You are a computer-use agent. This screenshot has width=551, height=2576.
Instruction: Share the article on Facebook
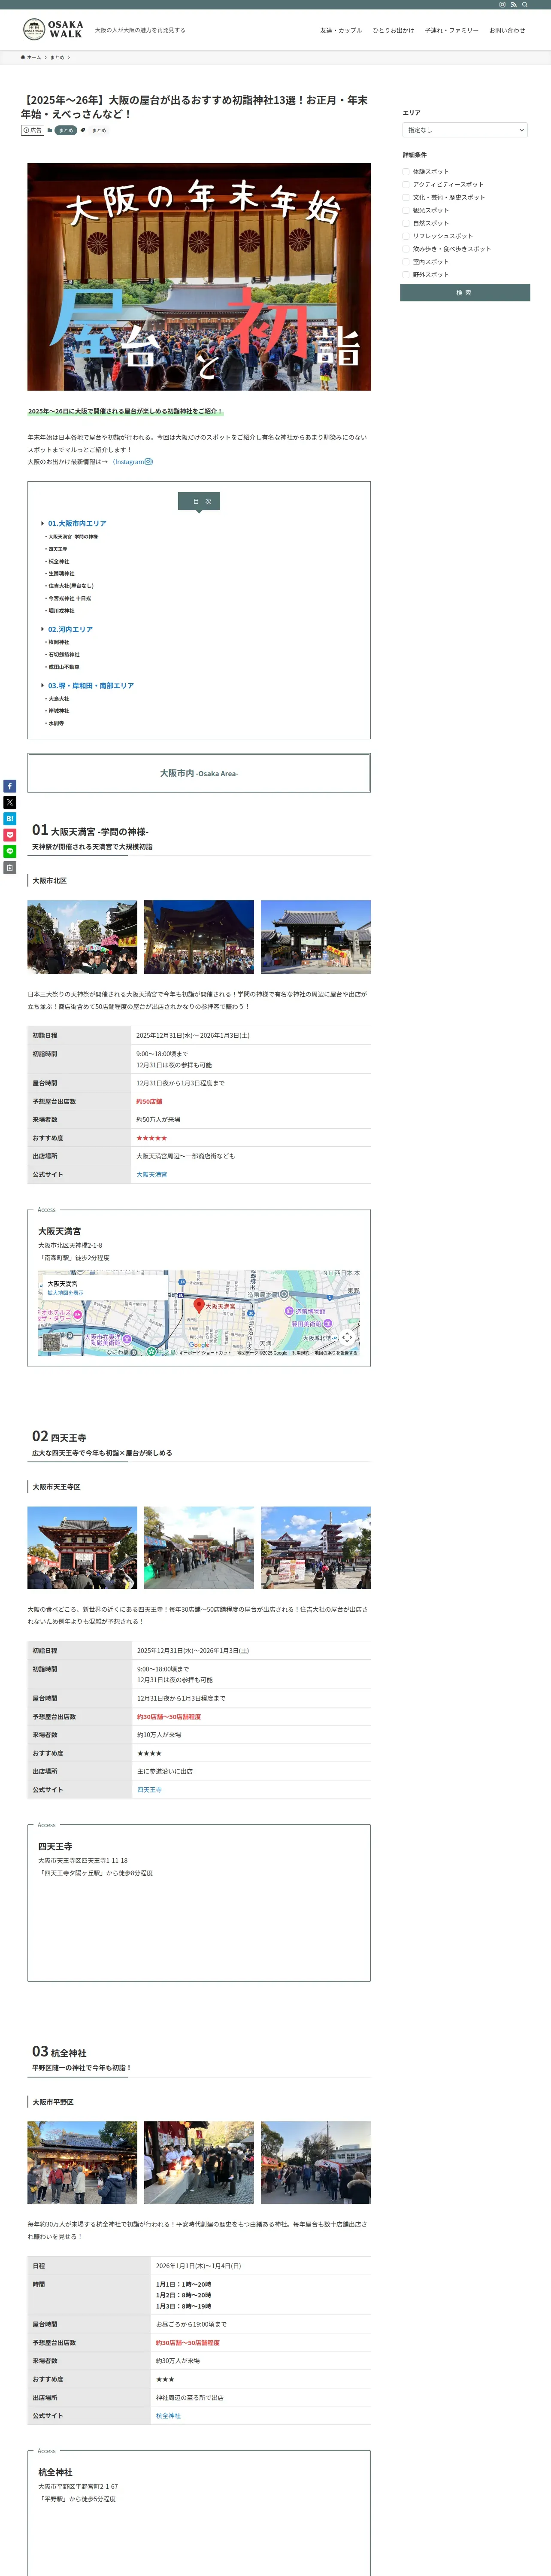click(x=10, y=786)
